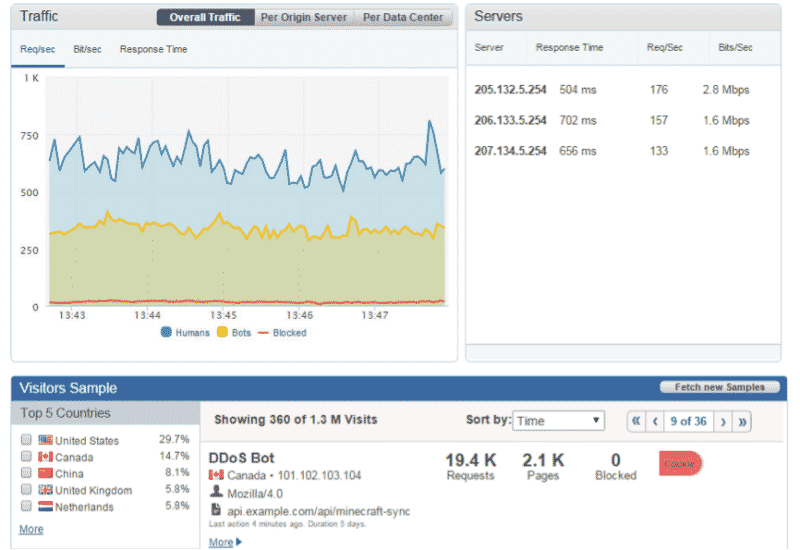Click the Bots legend circle icon
The width and height of the screenshot is (800, 550).
click(x=222, y=333)
